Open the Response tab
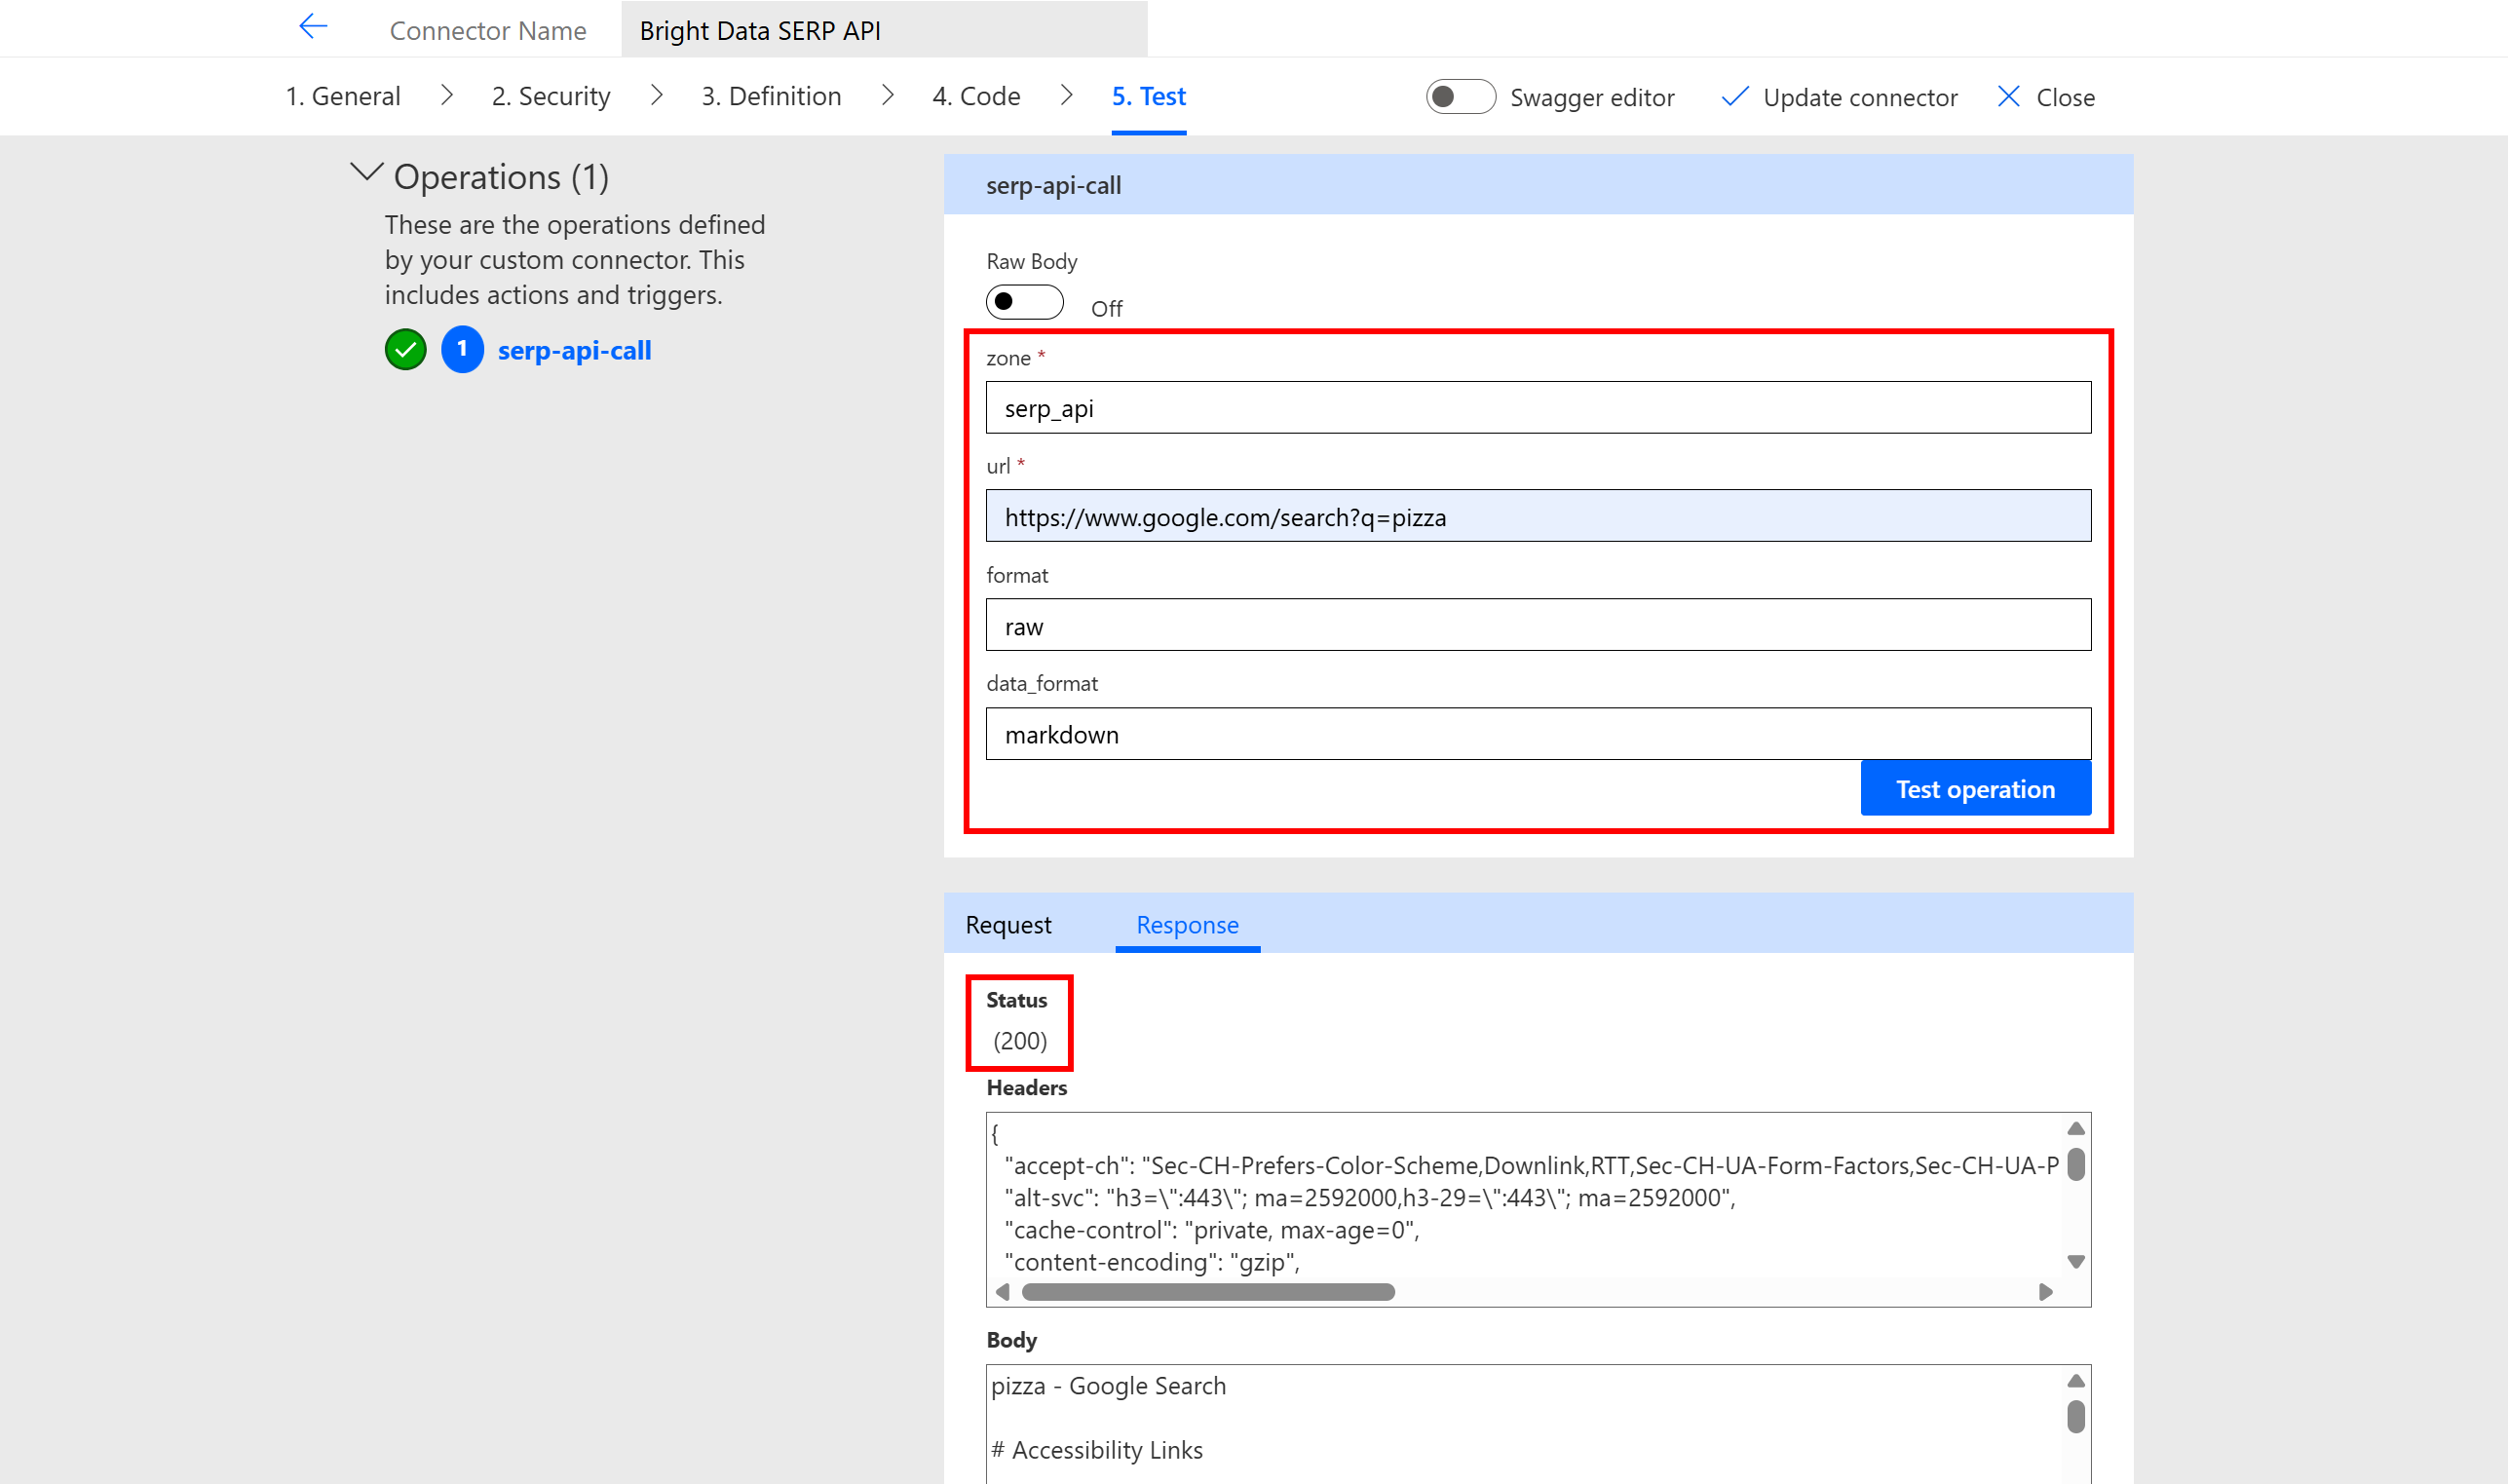Viewport: 2508px width, 1484px height. click(x=1187, y=924)
